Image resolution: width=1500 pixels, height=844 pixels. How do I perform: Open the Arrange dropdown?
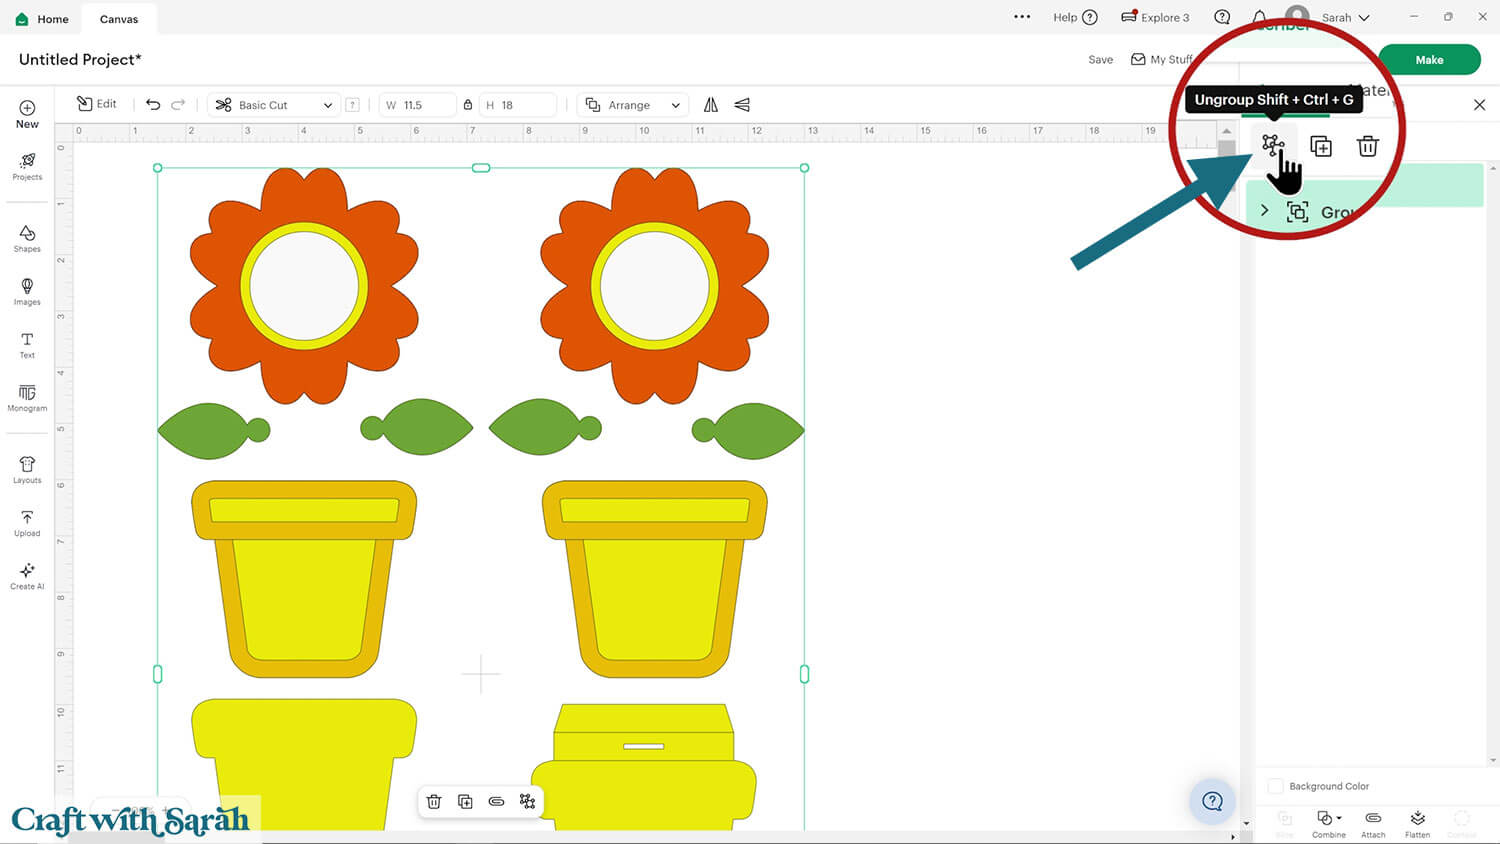tap(634, 105)
